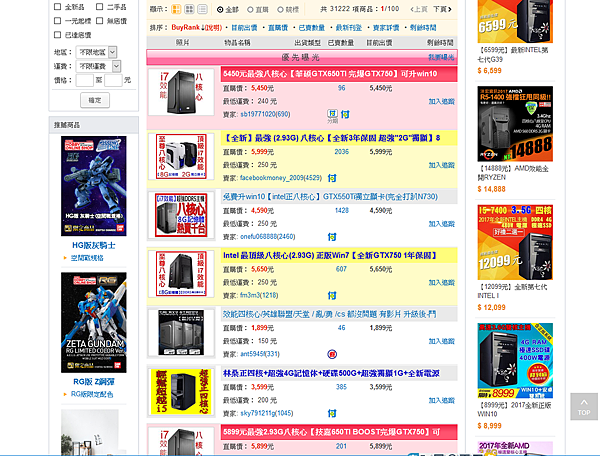The height and width of the screenshot is (456, 600).
Task: Click 加入追蹤 for the 1,899 listing
Action: point(442,341)
